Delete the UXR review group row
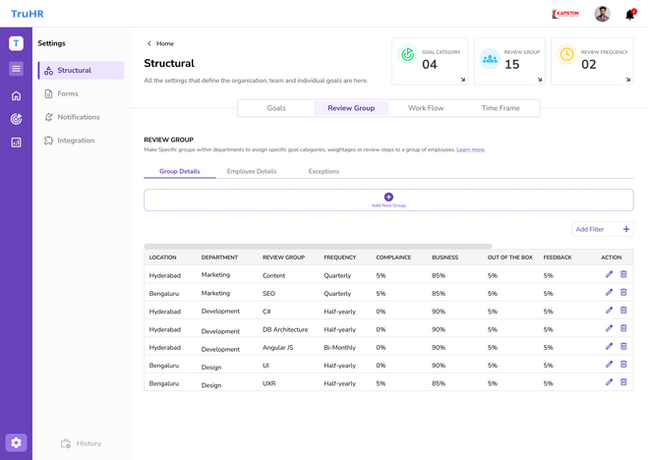Image resolution: width=648 pixels, height=460 pixels. pyautogui.click(x=624, y=382)
